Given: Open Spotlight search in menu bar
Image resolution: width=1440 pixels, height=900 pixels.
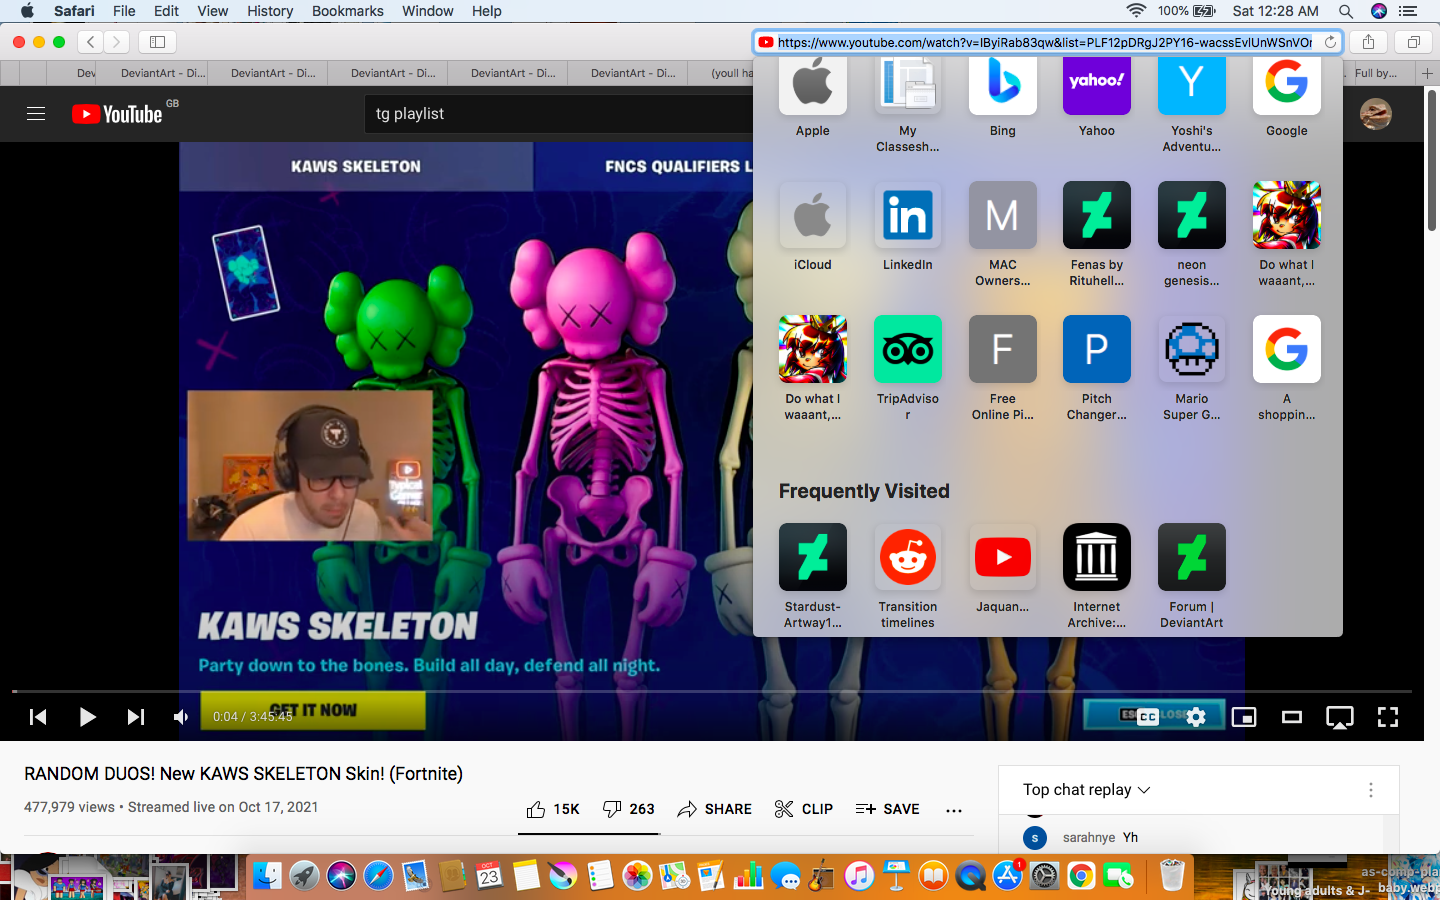Looking at the screenshot, I should click(1346, 11).
